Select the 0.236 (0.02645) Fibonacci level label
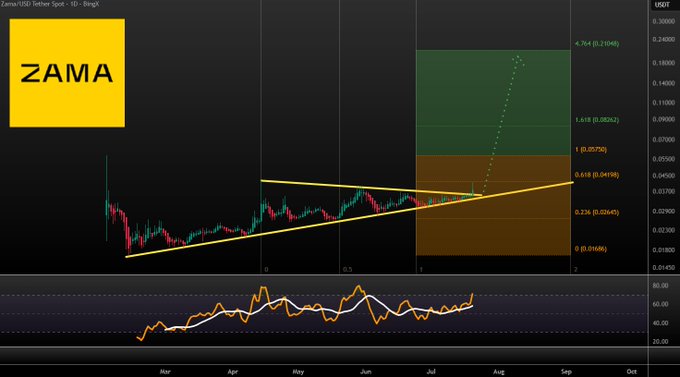 coord(597,213)
